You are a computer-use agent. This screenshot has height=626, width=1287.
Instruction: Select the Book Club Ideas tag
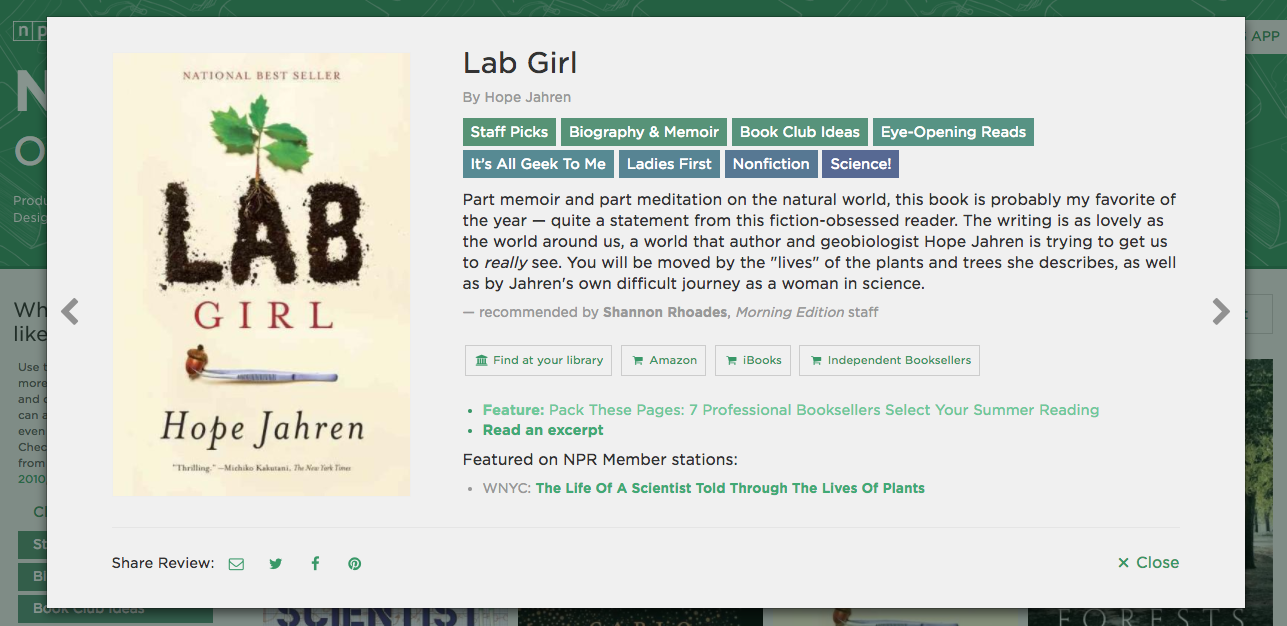799,132
